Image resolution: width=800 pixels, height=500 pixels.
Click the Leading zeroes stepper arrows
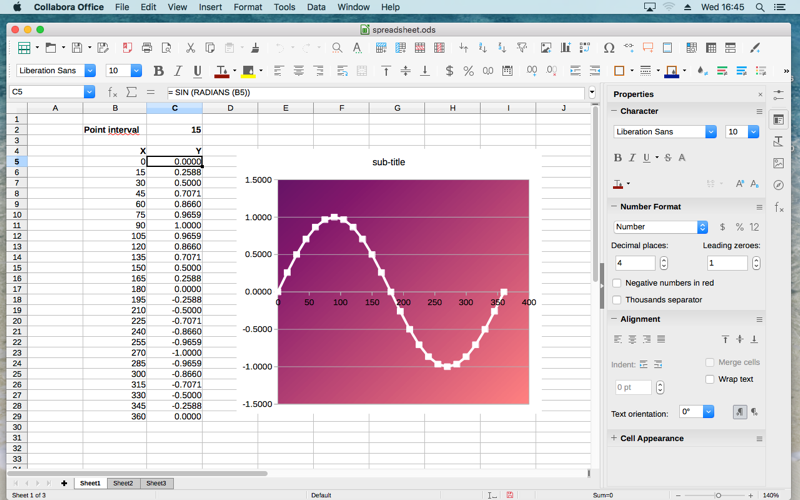click(x=756, y=263)
